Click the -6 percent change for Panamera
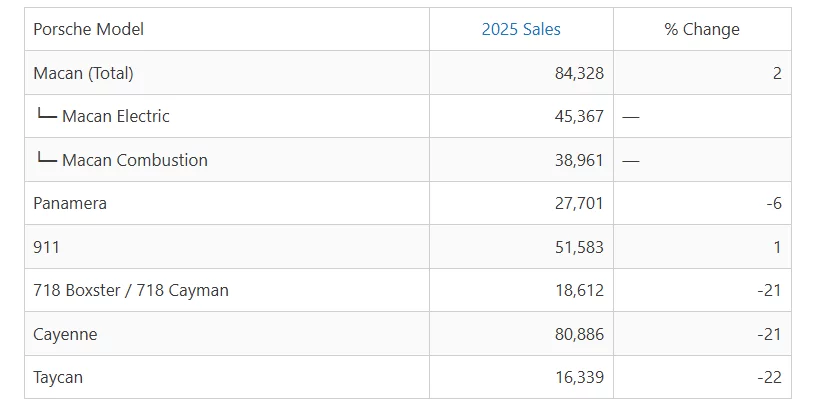Viewport: 820px width, 418px height. coord(774,204)
